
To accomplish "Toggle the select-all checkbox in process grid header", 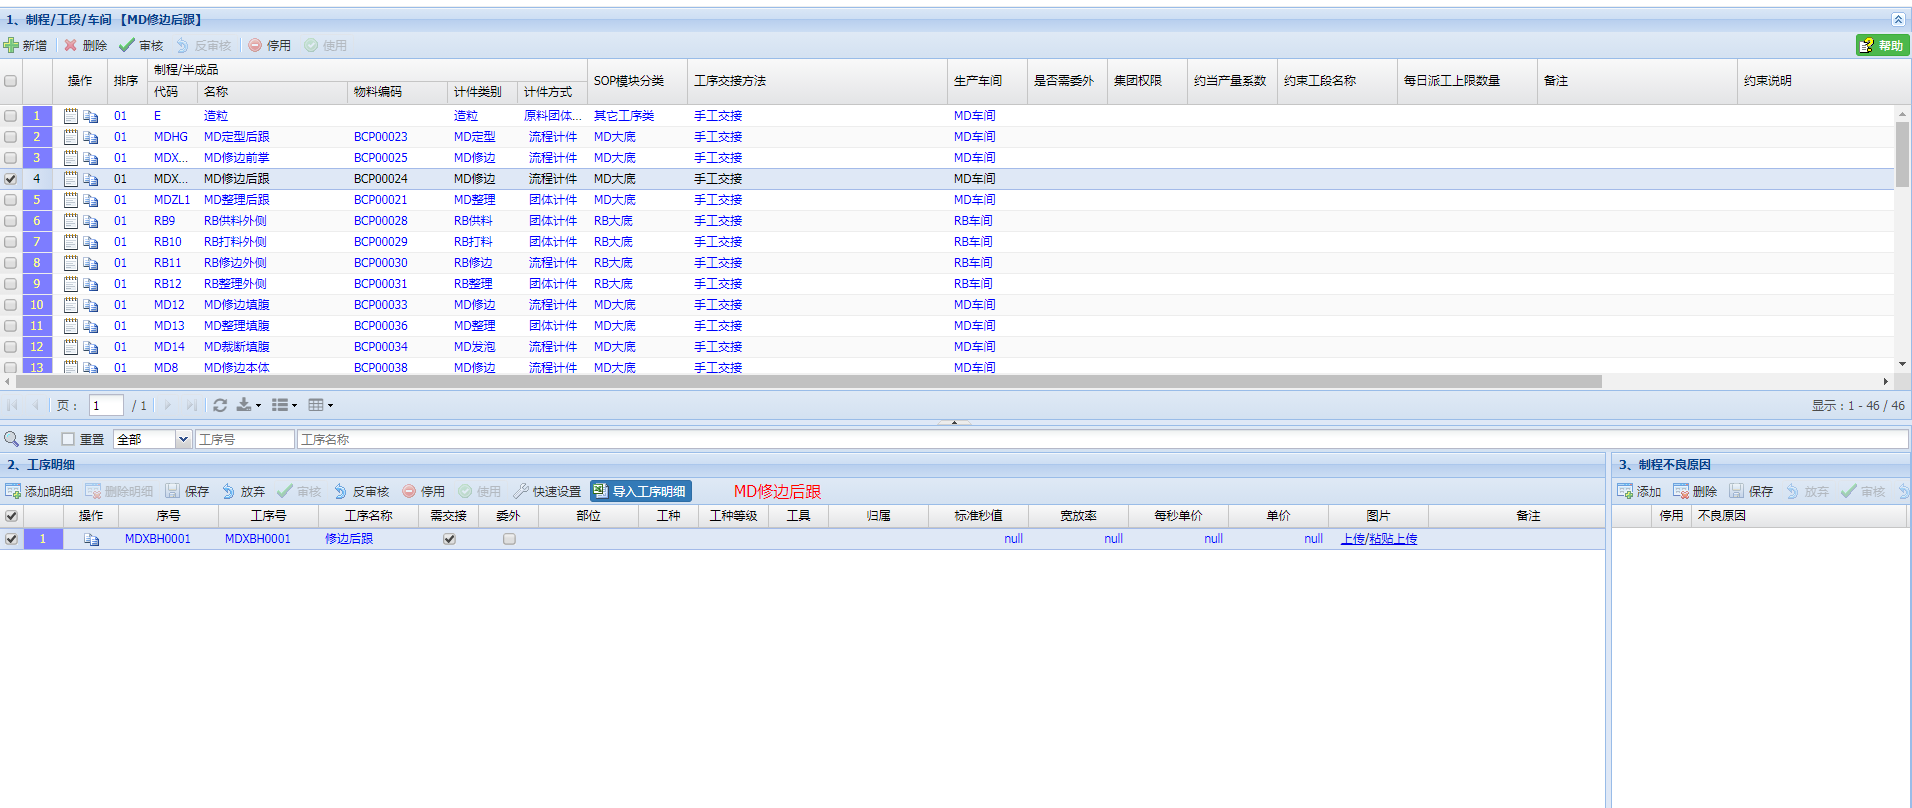I will click(11, 81).
